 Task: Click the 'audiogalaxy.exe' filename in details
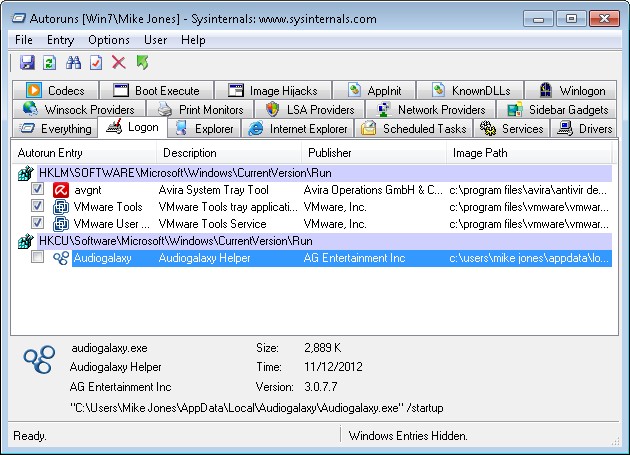tap(109, 348)
